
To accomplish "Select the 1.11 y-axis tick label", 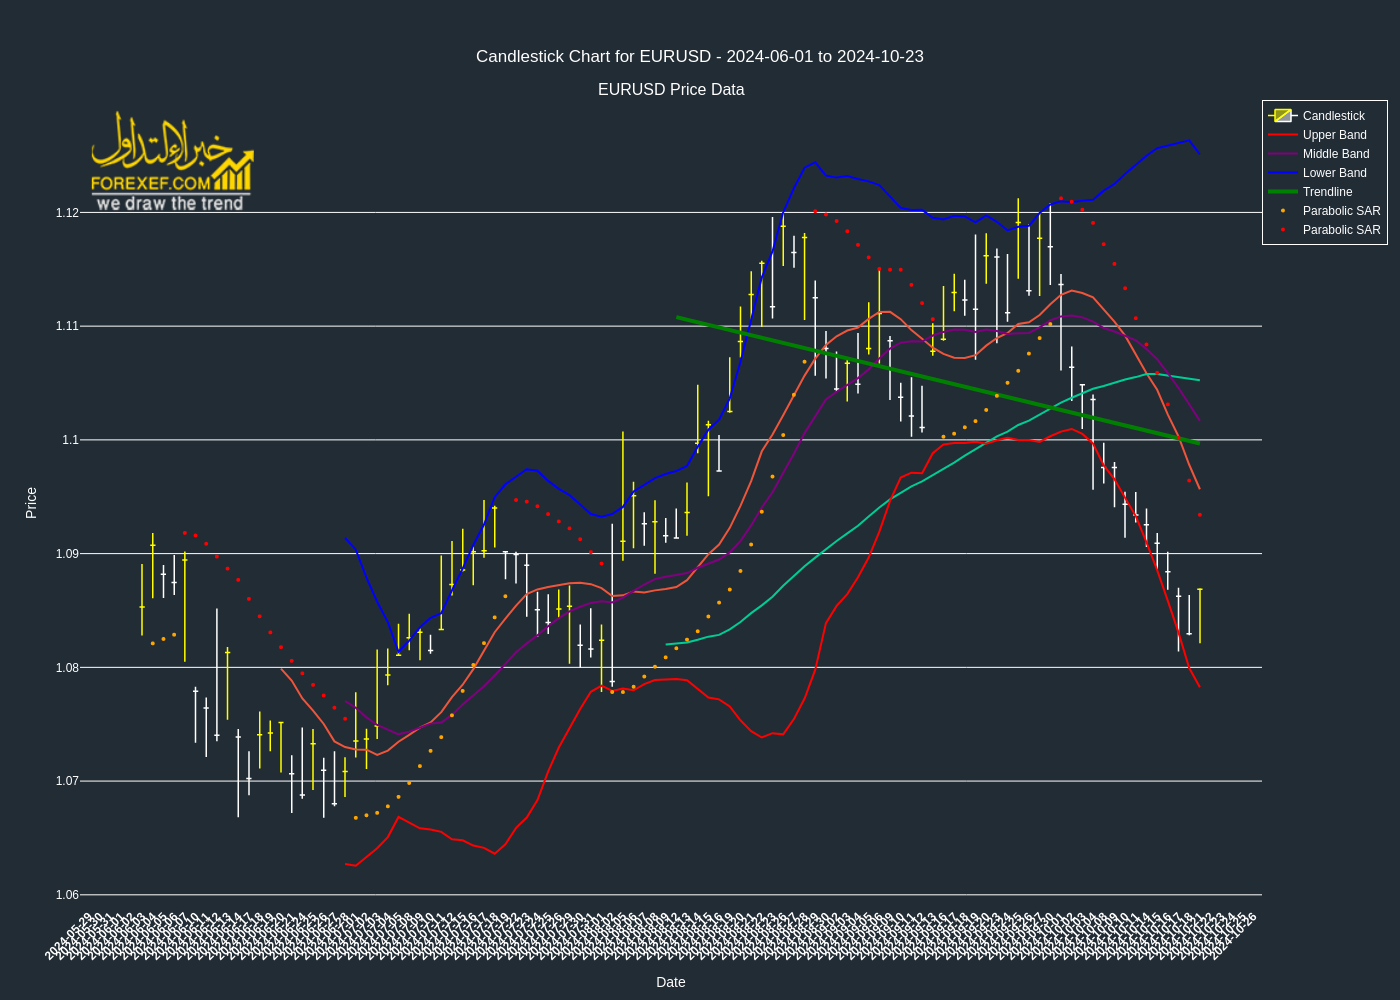I will click(67, 326).
